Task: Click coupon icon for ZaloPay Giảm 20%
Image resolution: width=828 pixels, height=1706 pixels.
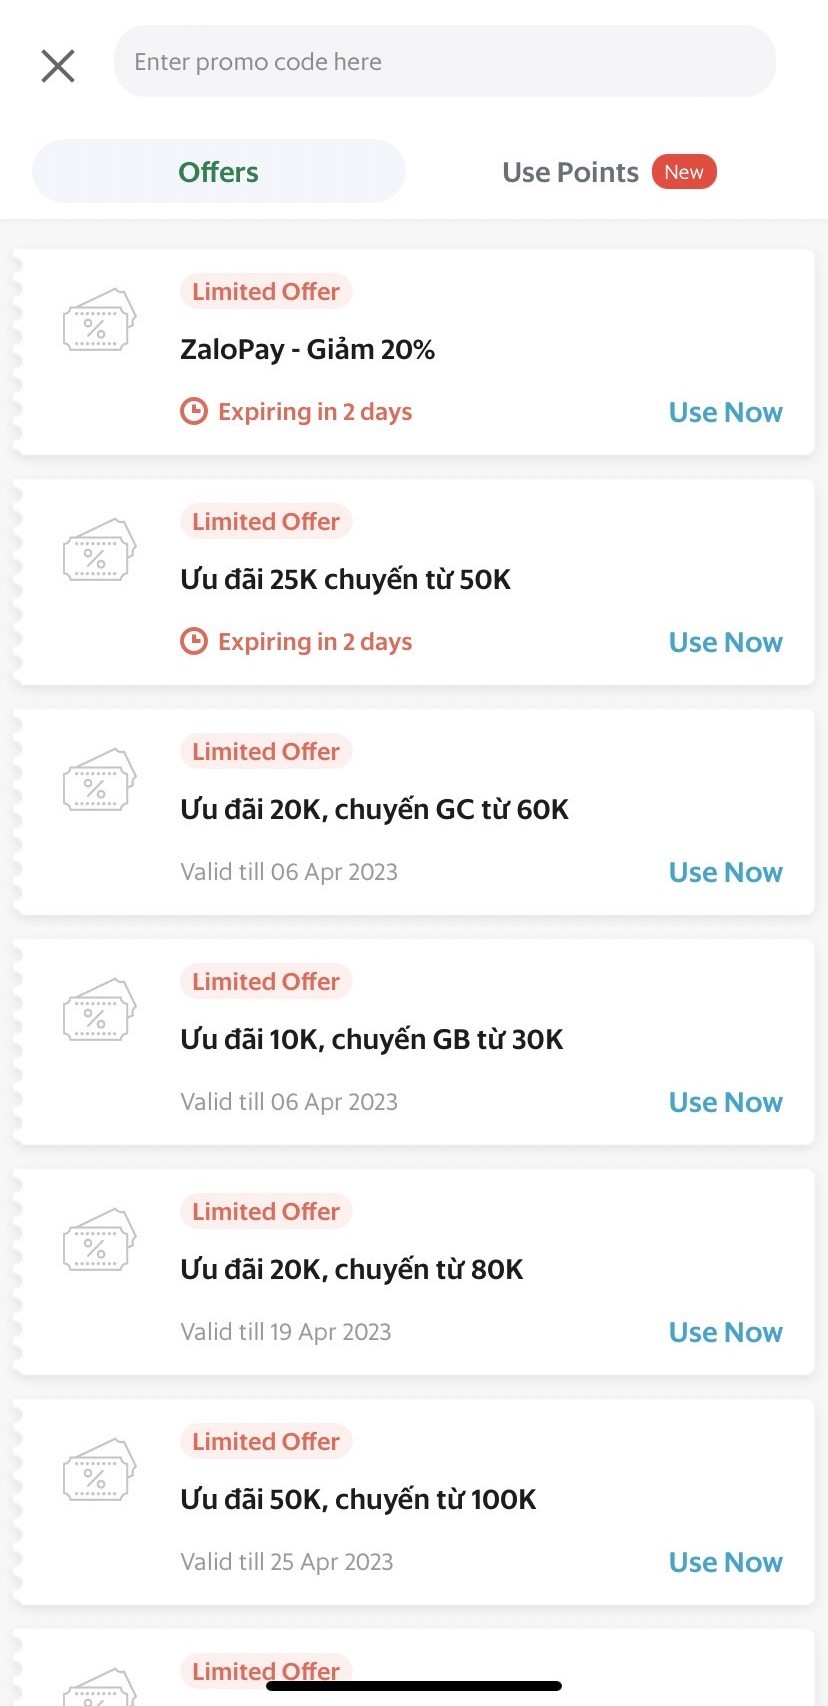Action: (98, 322)
